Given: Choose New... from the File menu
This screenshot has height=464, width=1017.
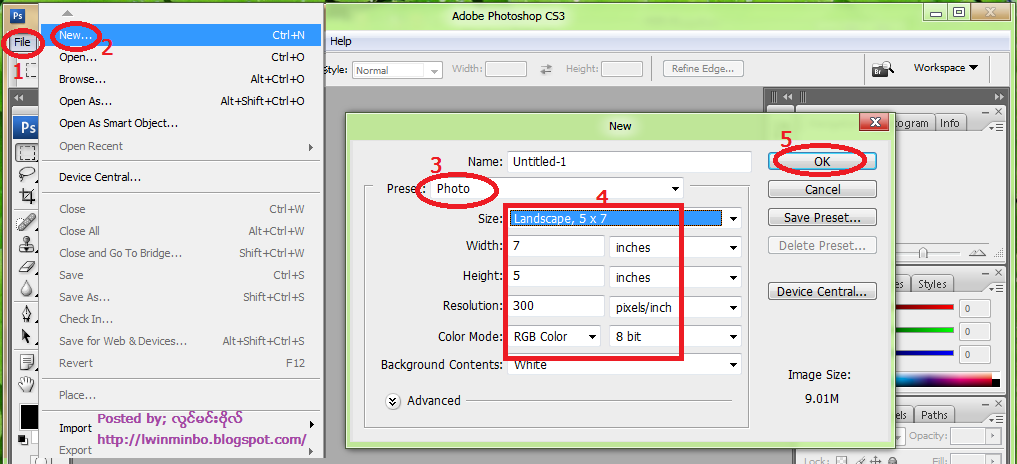Looking at the screenshot, I should [x=181, y=35].
